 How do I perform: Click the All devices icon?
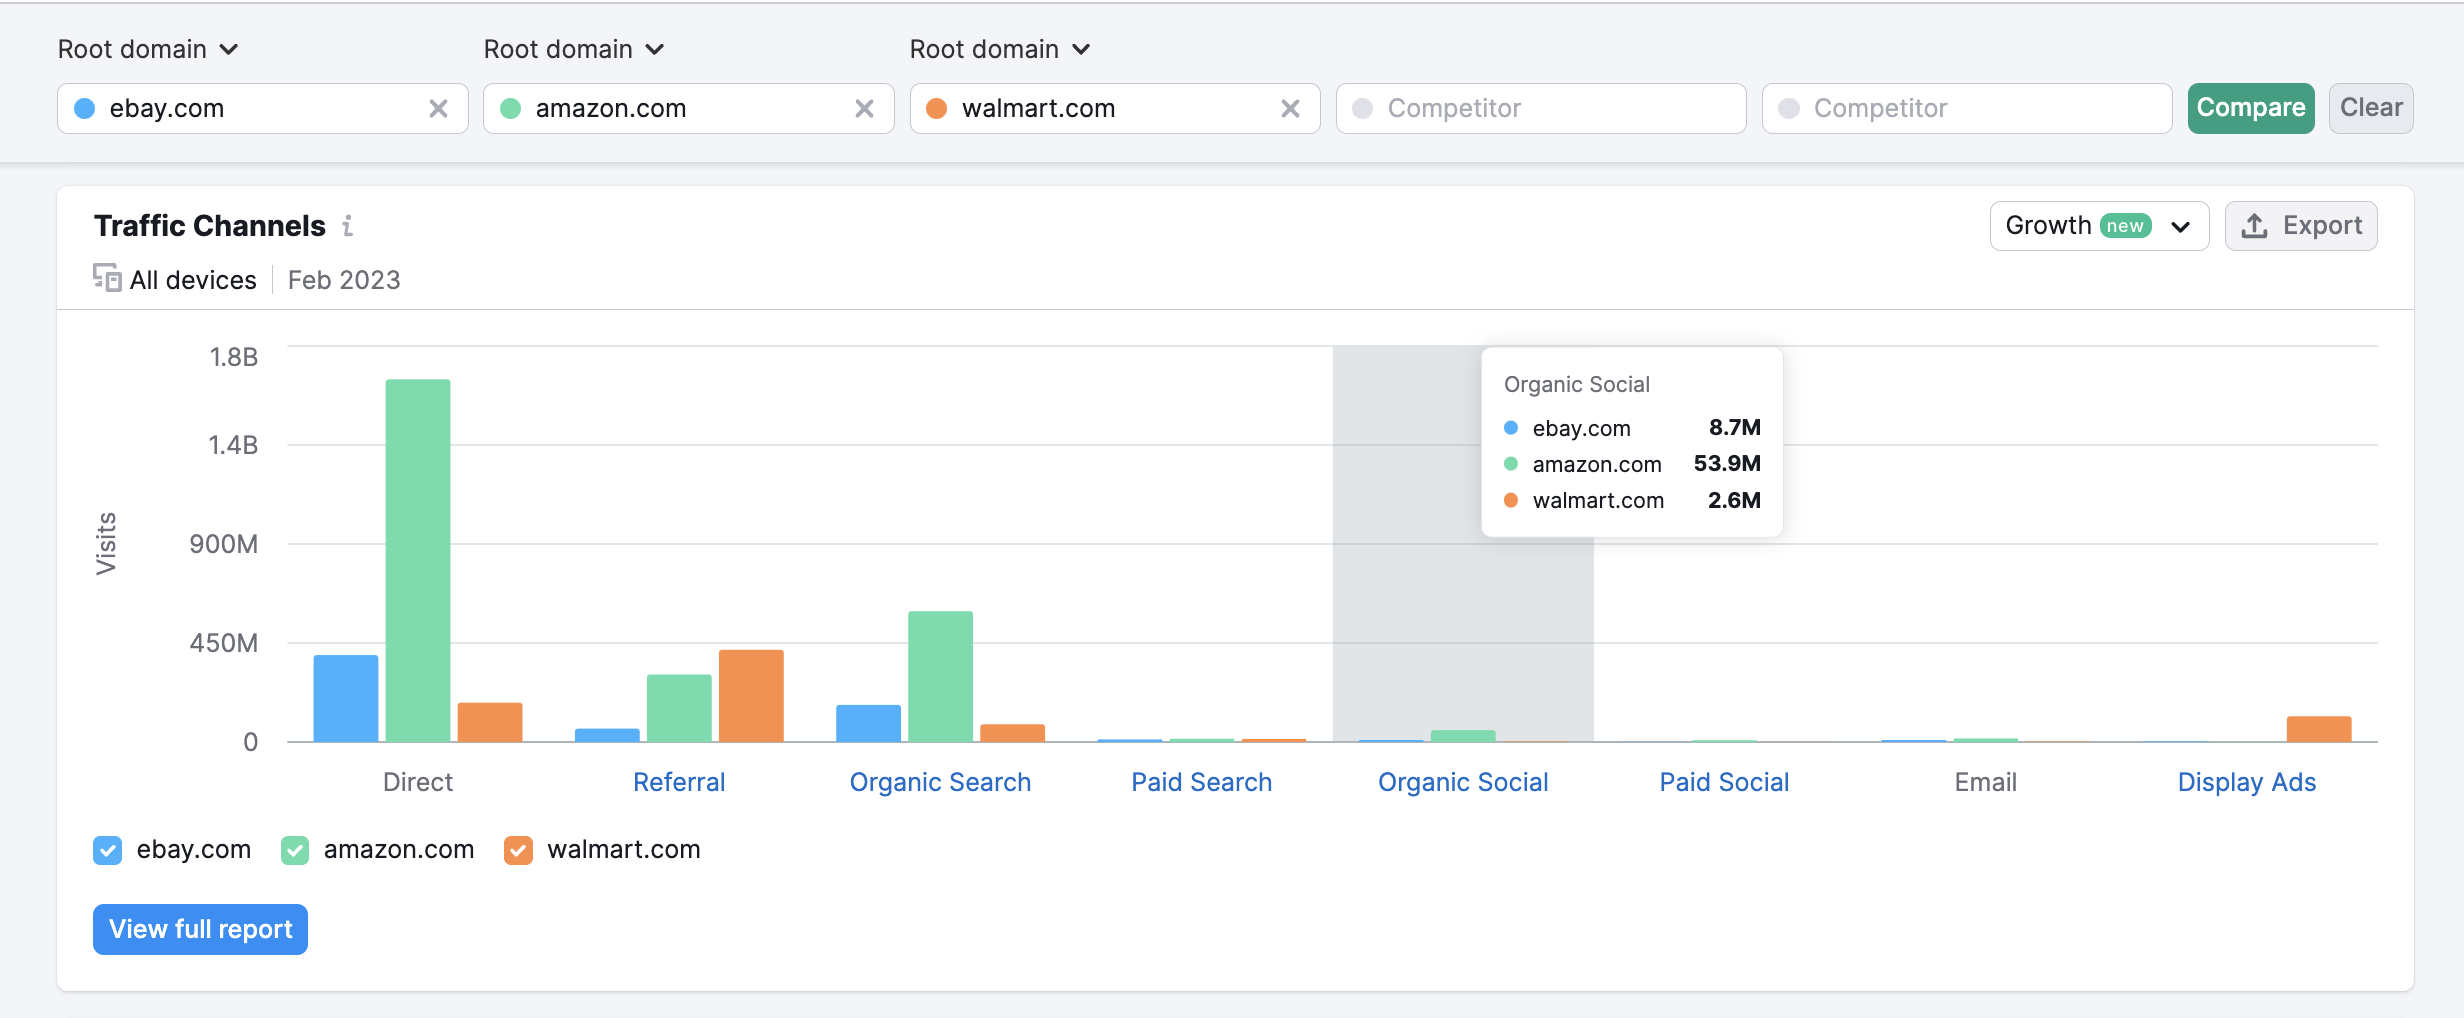click(x=107, y=278)
